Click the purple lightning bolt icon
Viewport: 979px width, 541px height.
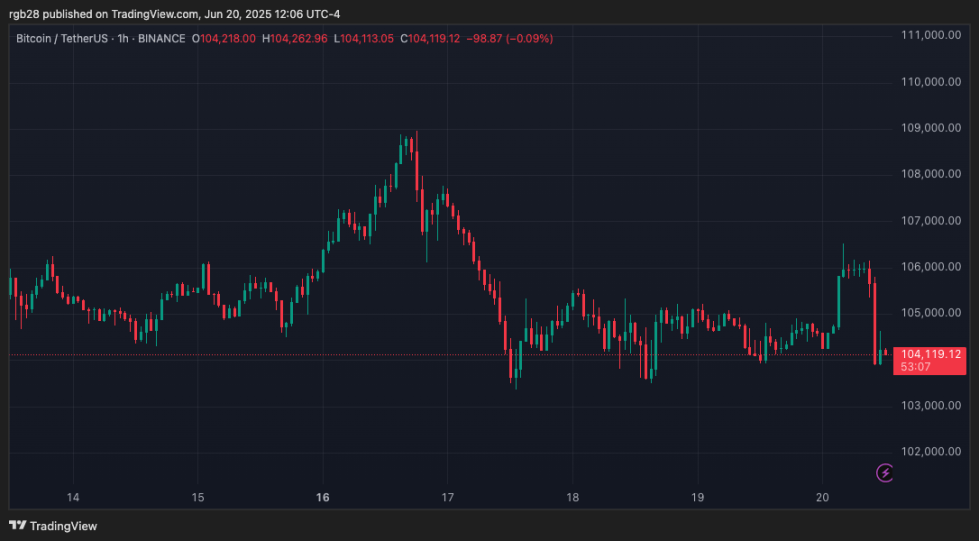tap(885, 473)
